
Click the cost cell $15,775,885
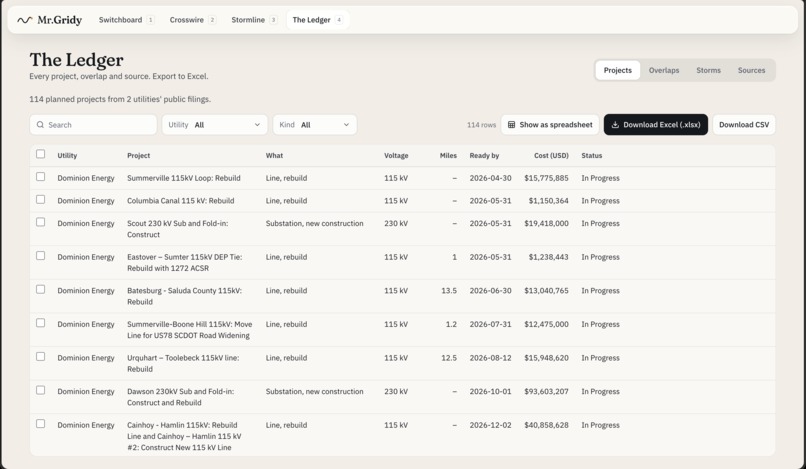coord(546,178)
